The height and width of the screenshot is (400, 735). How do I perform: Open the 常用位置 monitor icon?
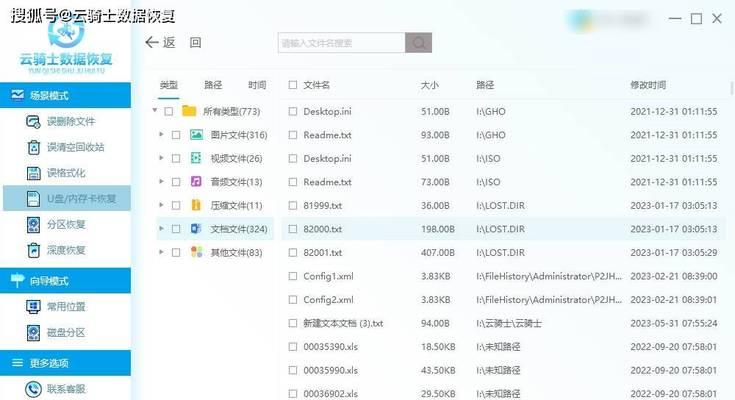[x=33, y=307]
